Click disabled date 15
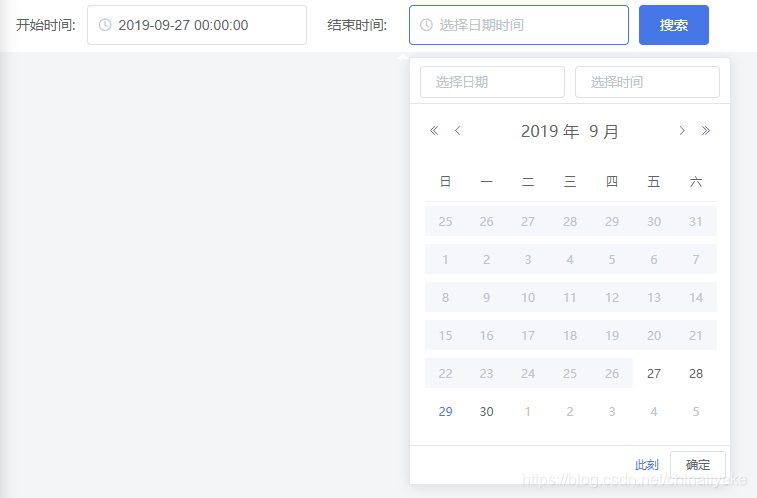The width and height of the screenshot is (757, 498). 445,335
